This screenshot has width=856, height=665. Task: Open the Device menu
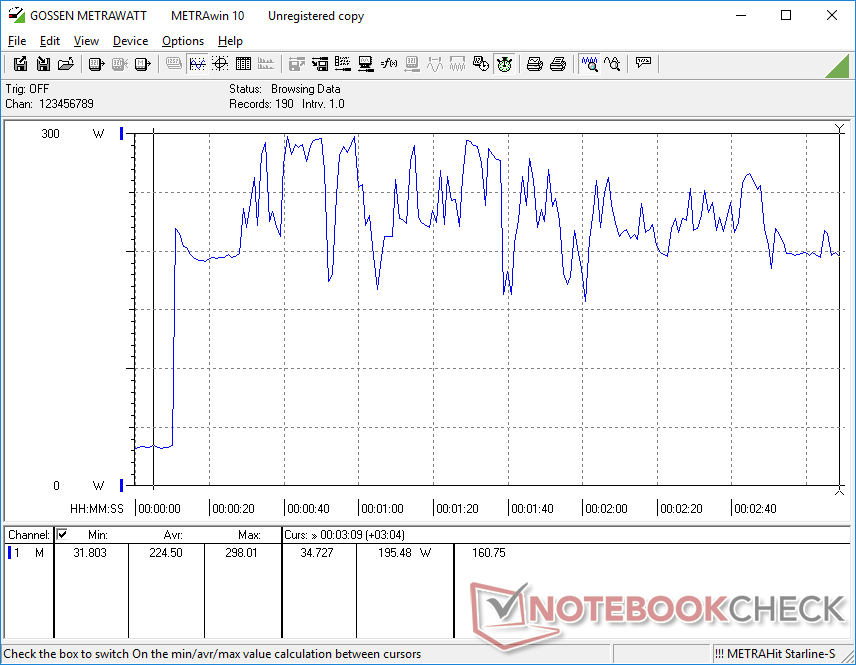(x=130, y=41)
